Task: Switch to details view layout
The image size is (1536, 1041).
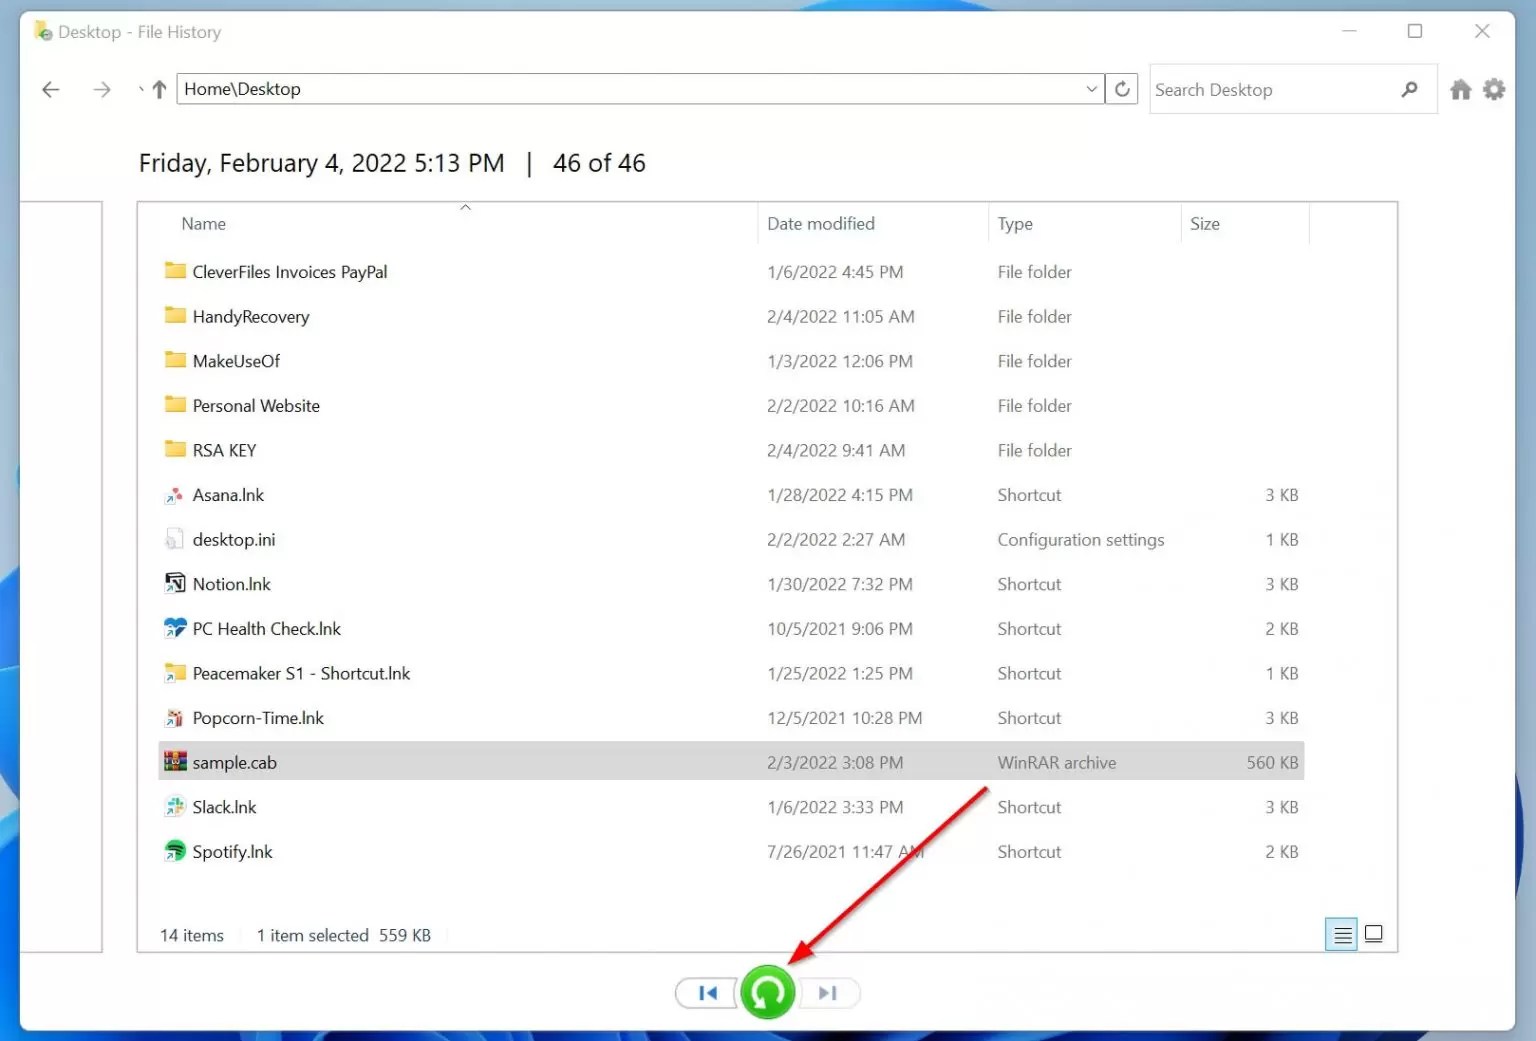Action: coord(1341,934)
